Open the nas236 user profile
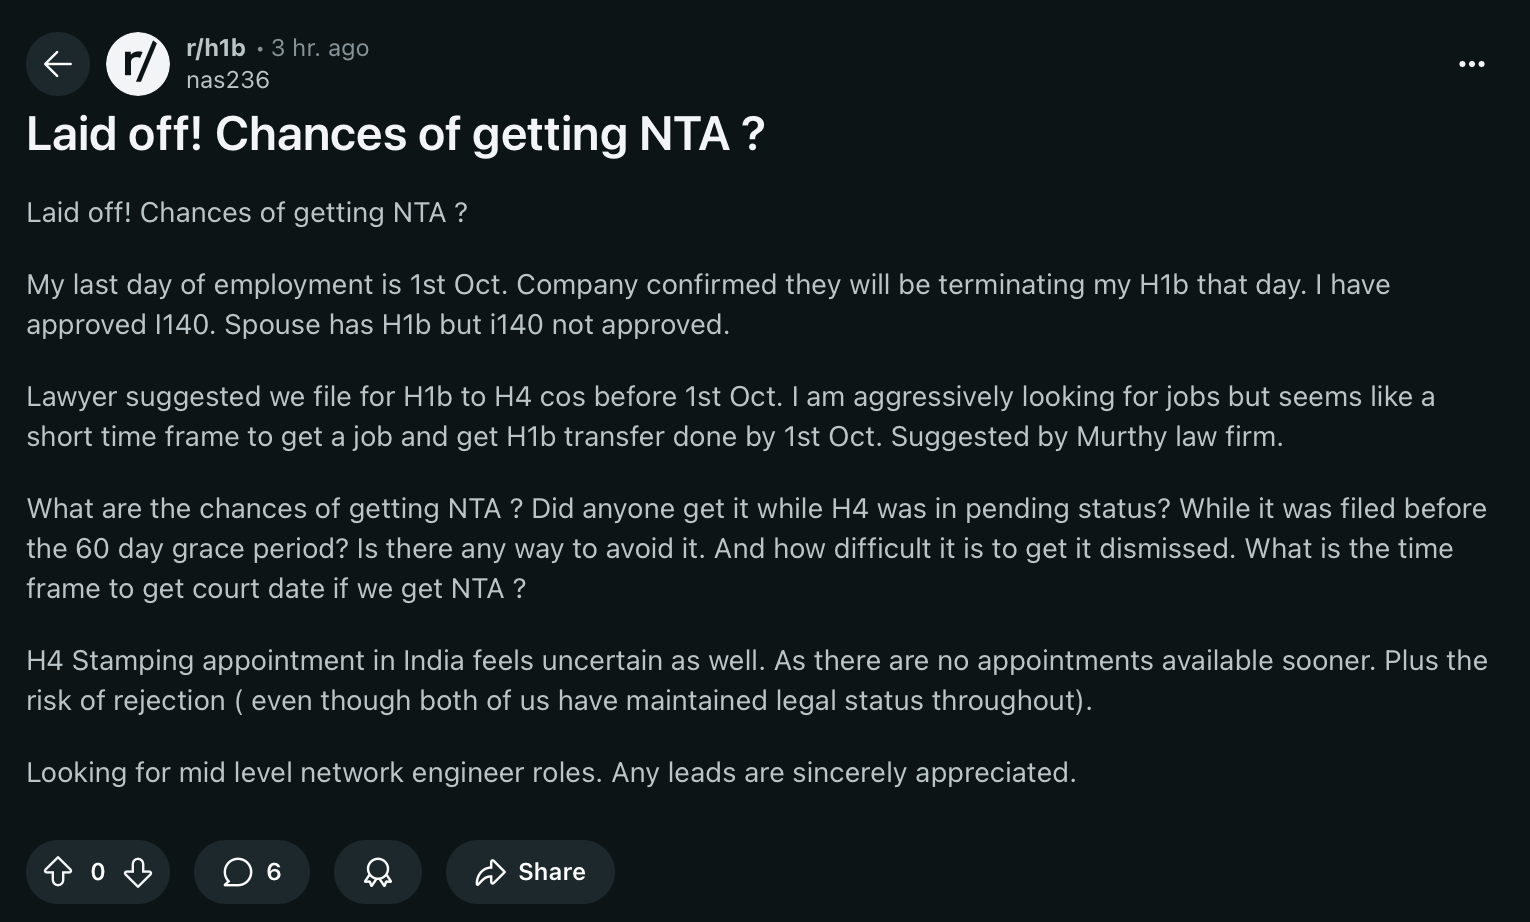 (x=228, y=80)
